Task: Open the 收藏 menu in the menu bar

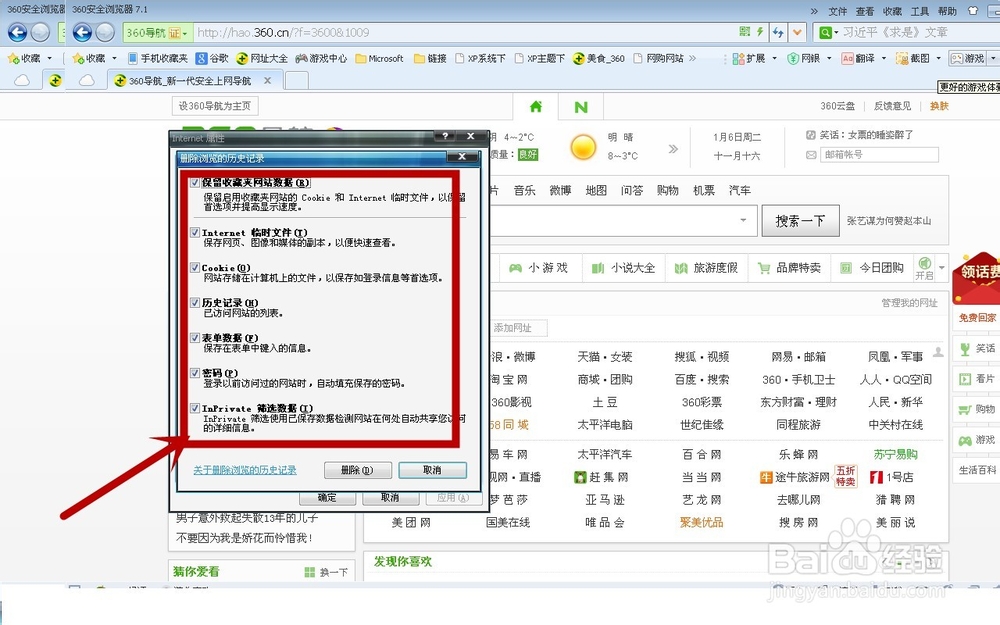Action: click(892, 11)
